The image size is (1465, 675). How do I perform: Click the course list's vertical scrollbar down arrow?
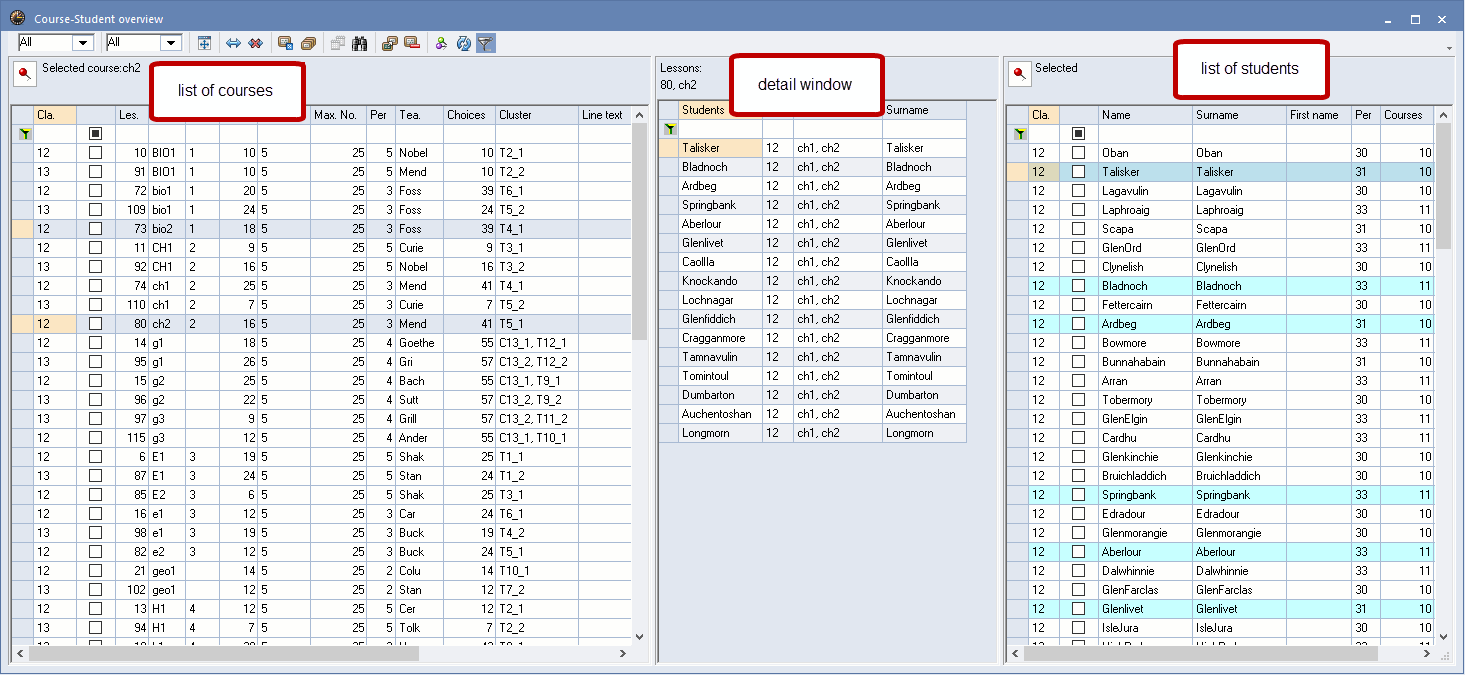(x=640, y=636)
